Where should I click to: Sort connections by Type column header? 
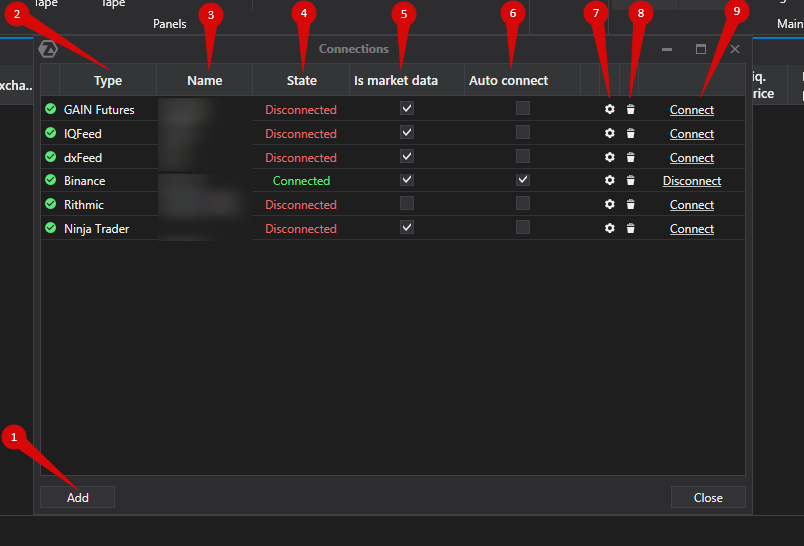[108, 81]
